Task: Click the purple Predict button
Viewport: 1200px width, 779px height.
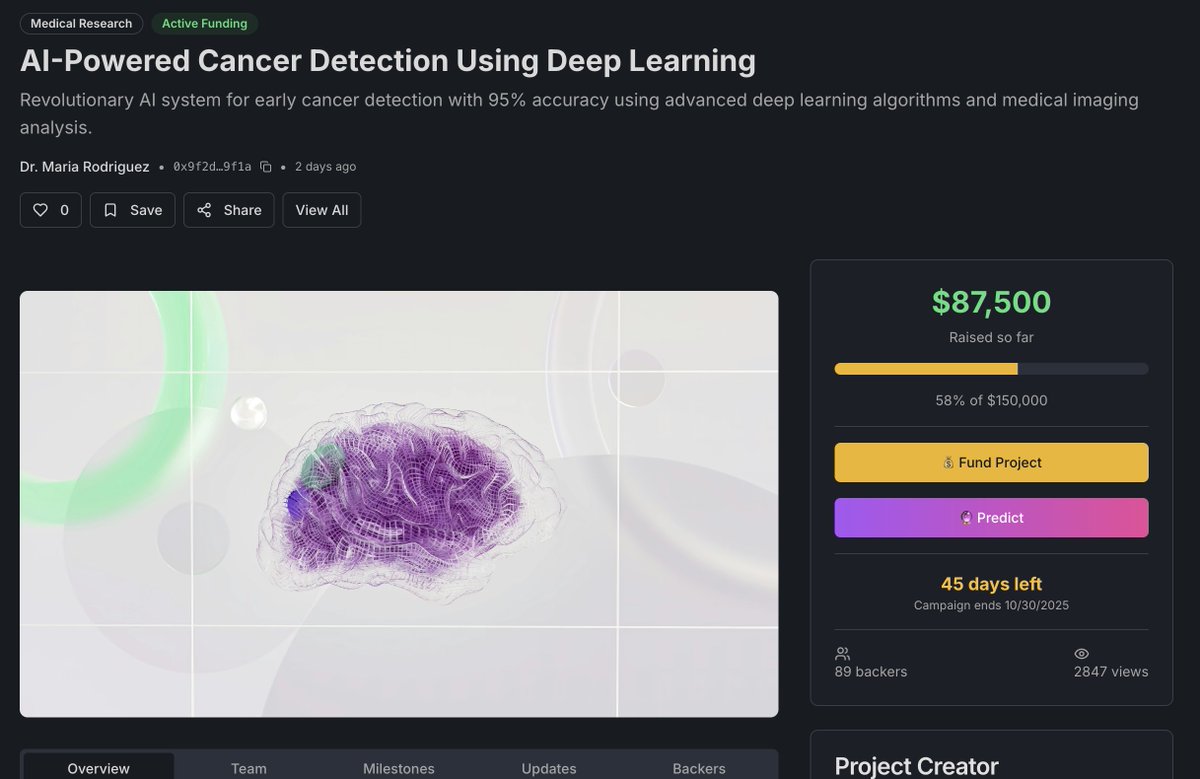Action: [x=991, y=518]
